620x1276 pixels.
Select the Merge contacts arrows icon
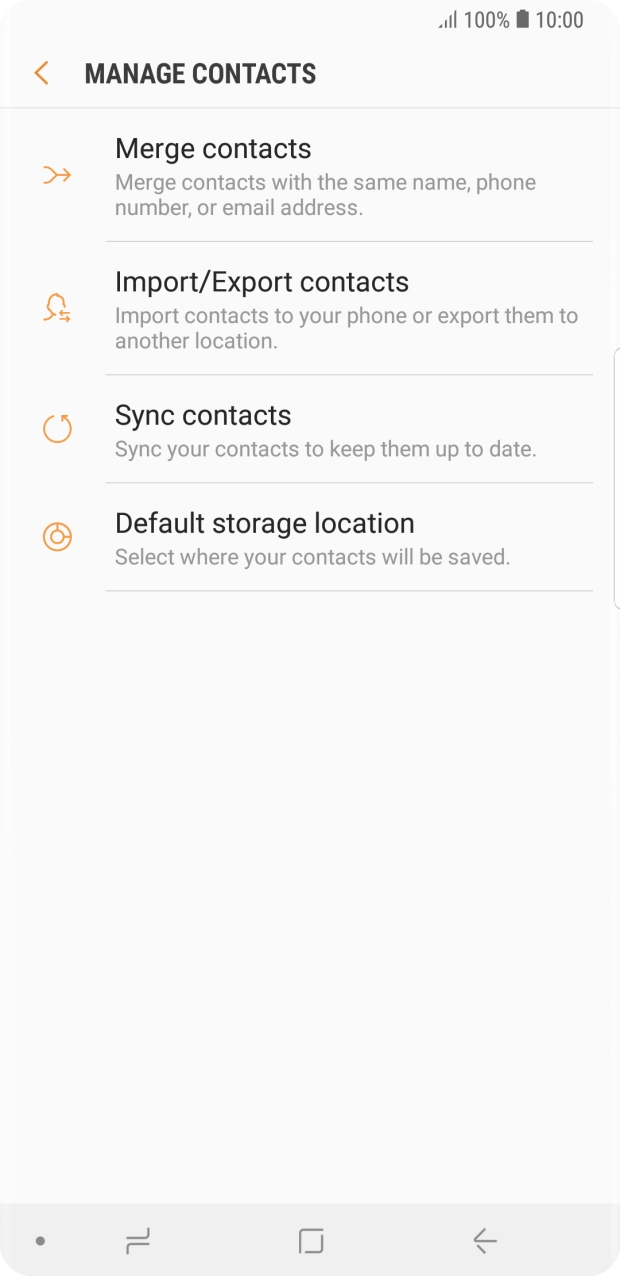pos(56,173)
